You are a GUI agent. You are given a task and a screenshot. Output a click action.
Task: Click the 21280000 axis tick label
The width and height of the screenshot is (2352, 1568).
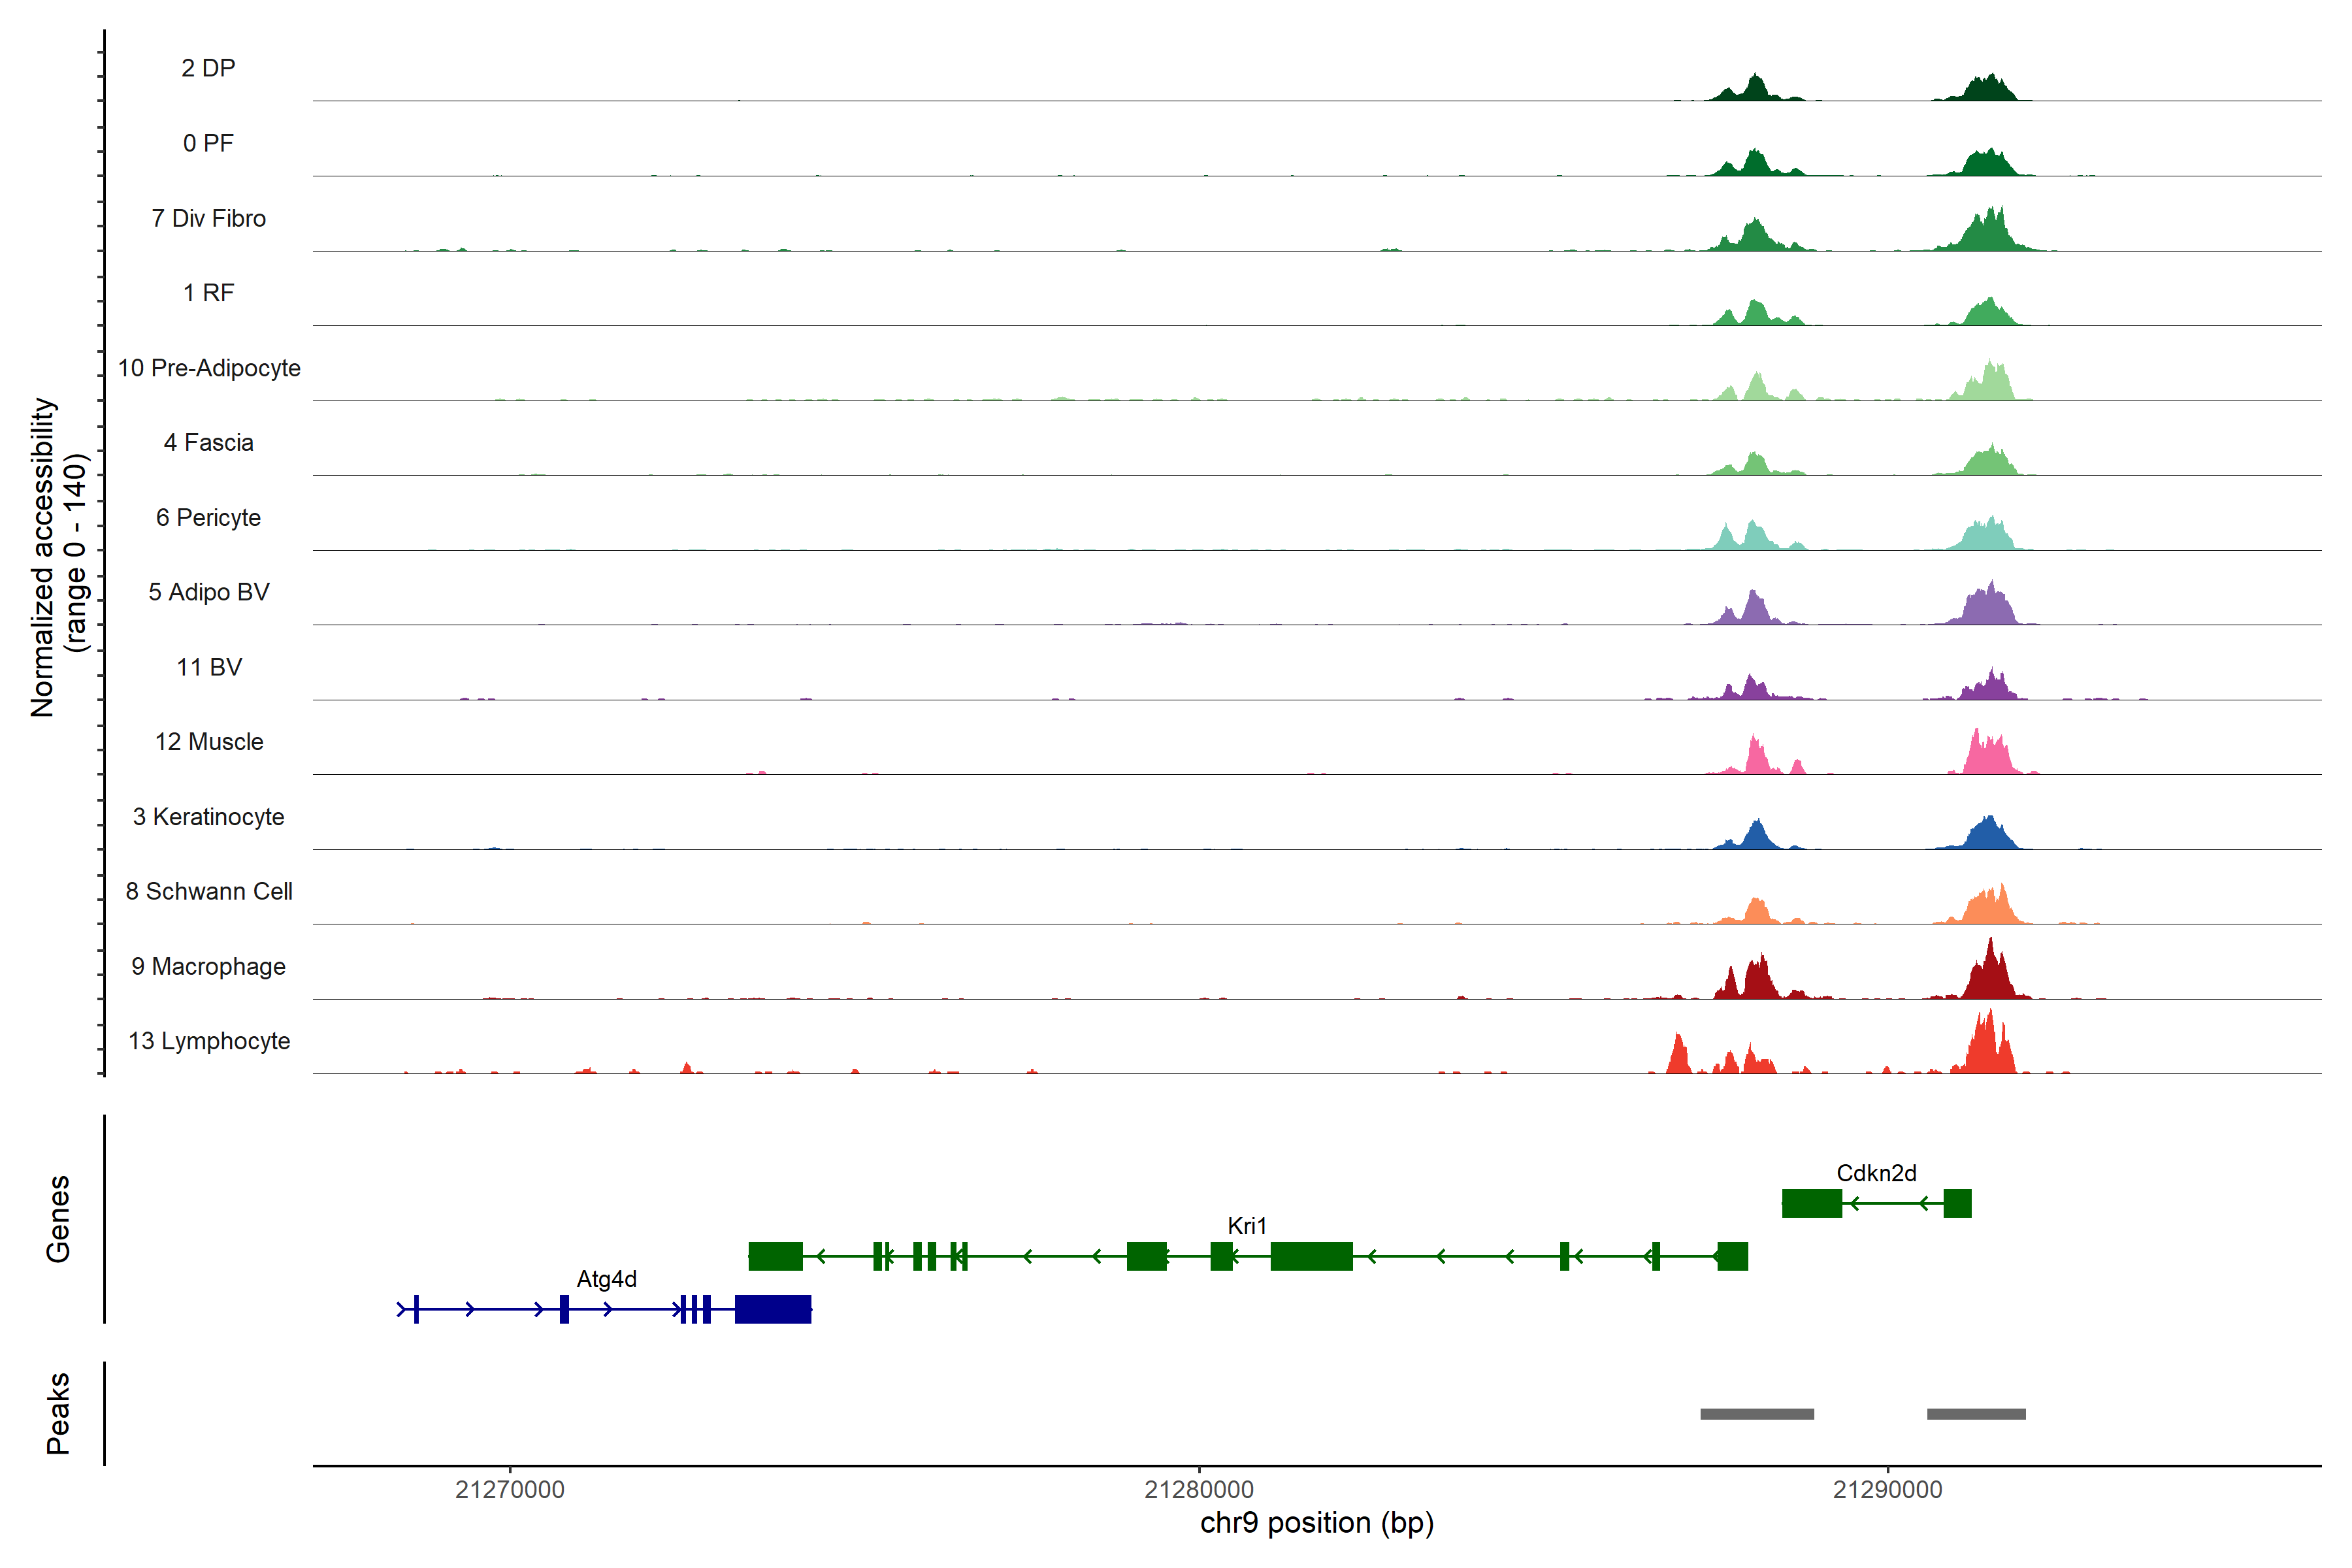tap(1199, 1490)
